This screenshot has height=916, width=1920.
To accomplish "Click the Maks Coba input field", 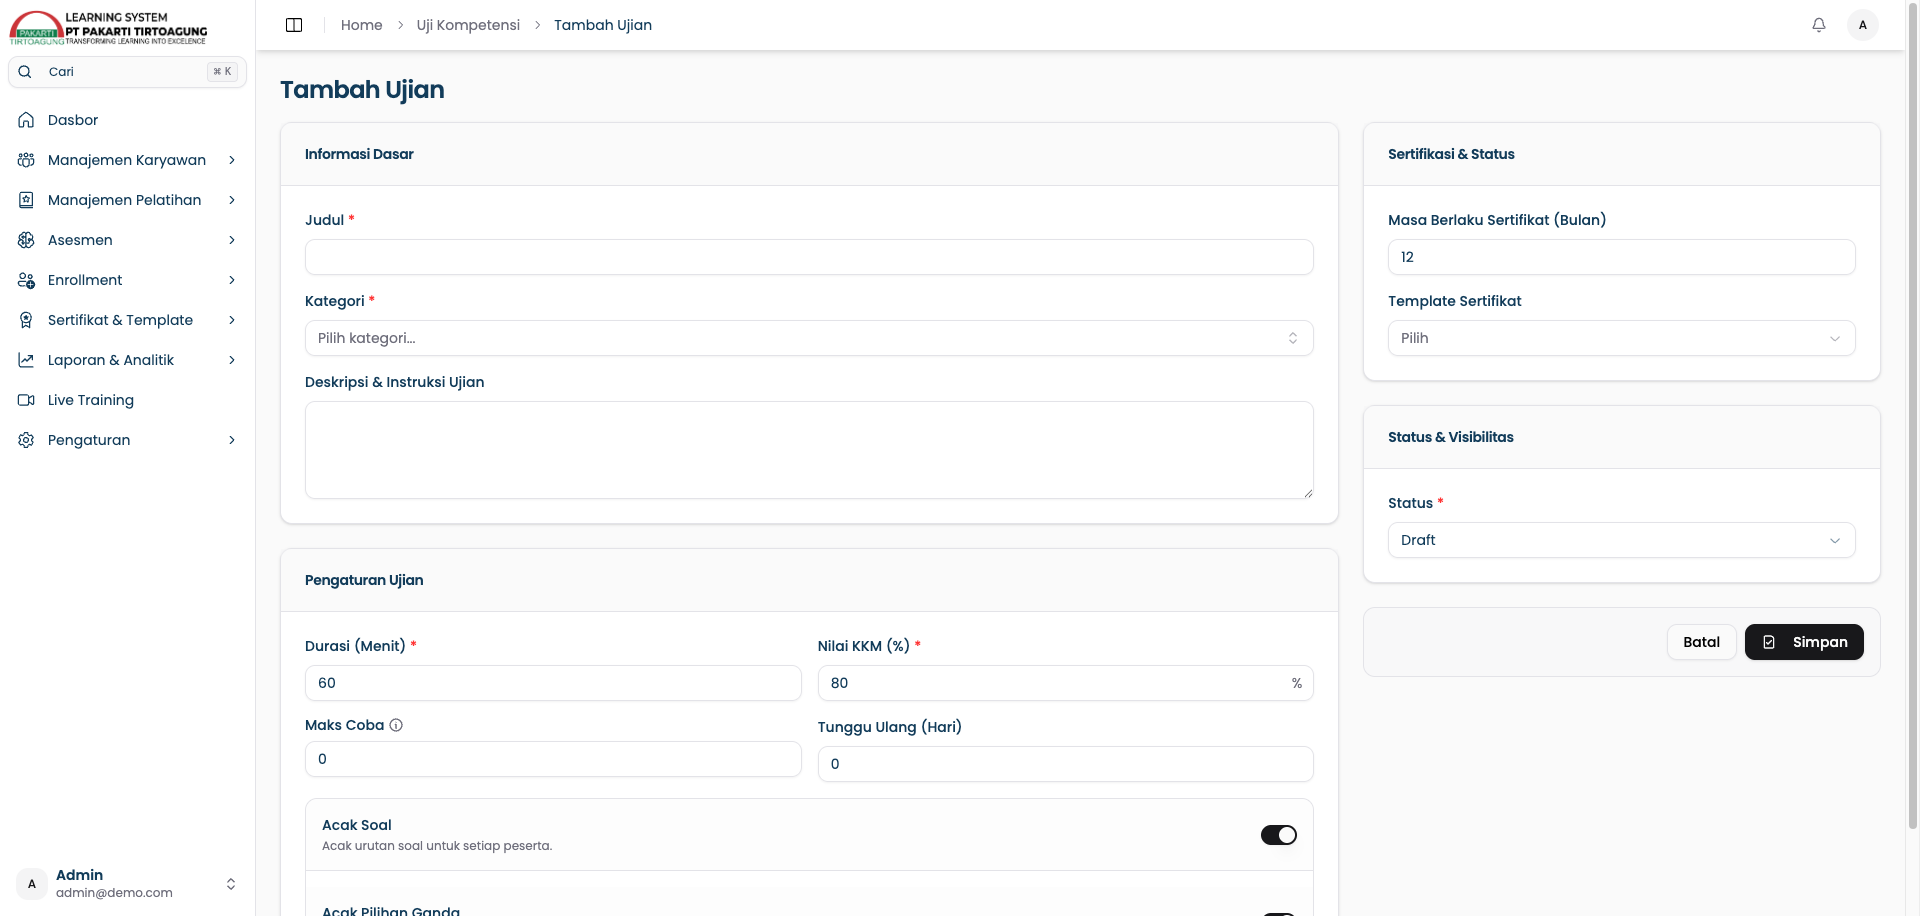I will (553, 759).
